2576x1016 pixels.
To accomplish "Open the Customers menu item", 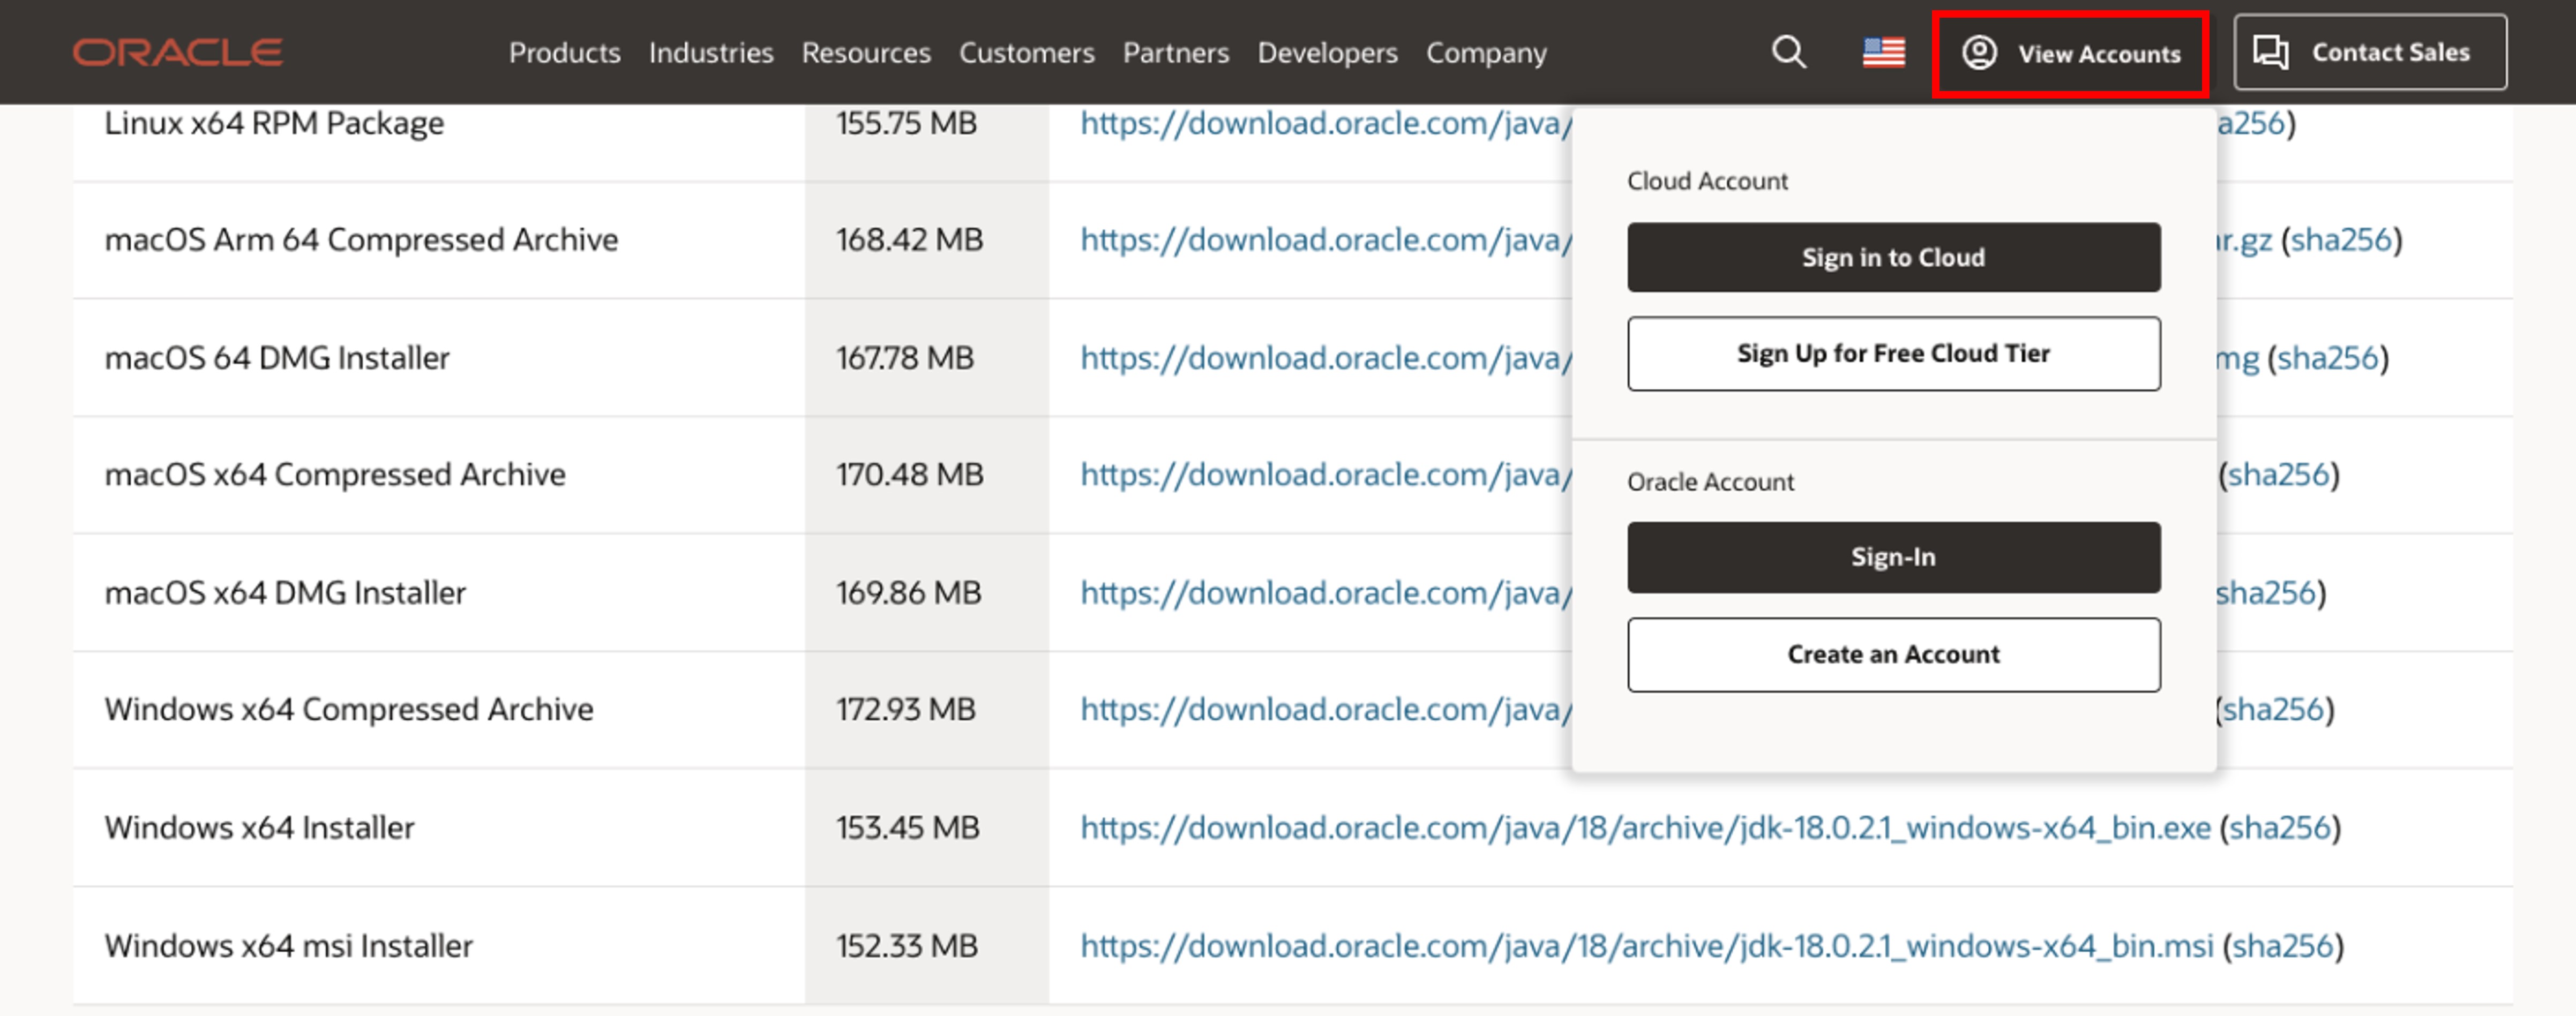I will 1026,52.
